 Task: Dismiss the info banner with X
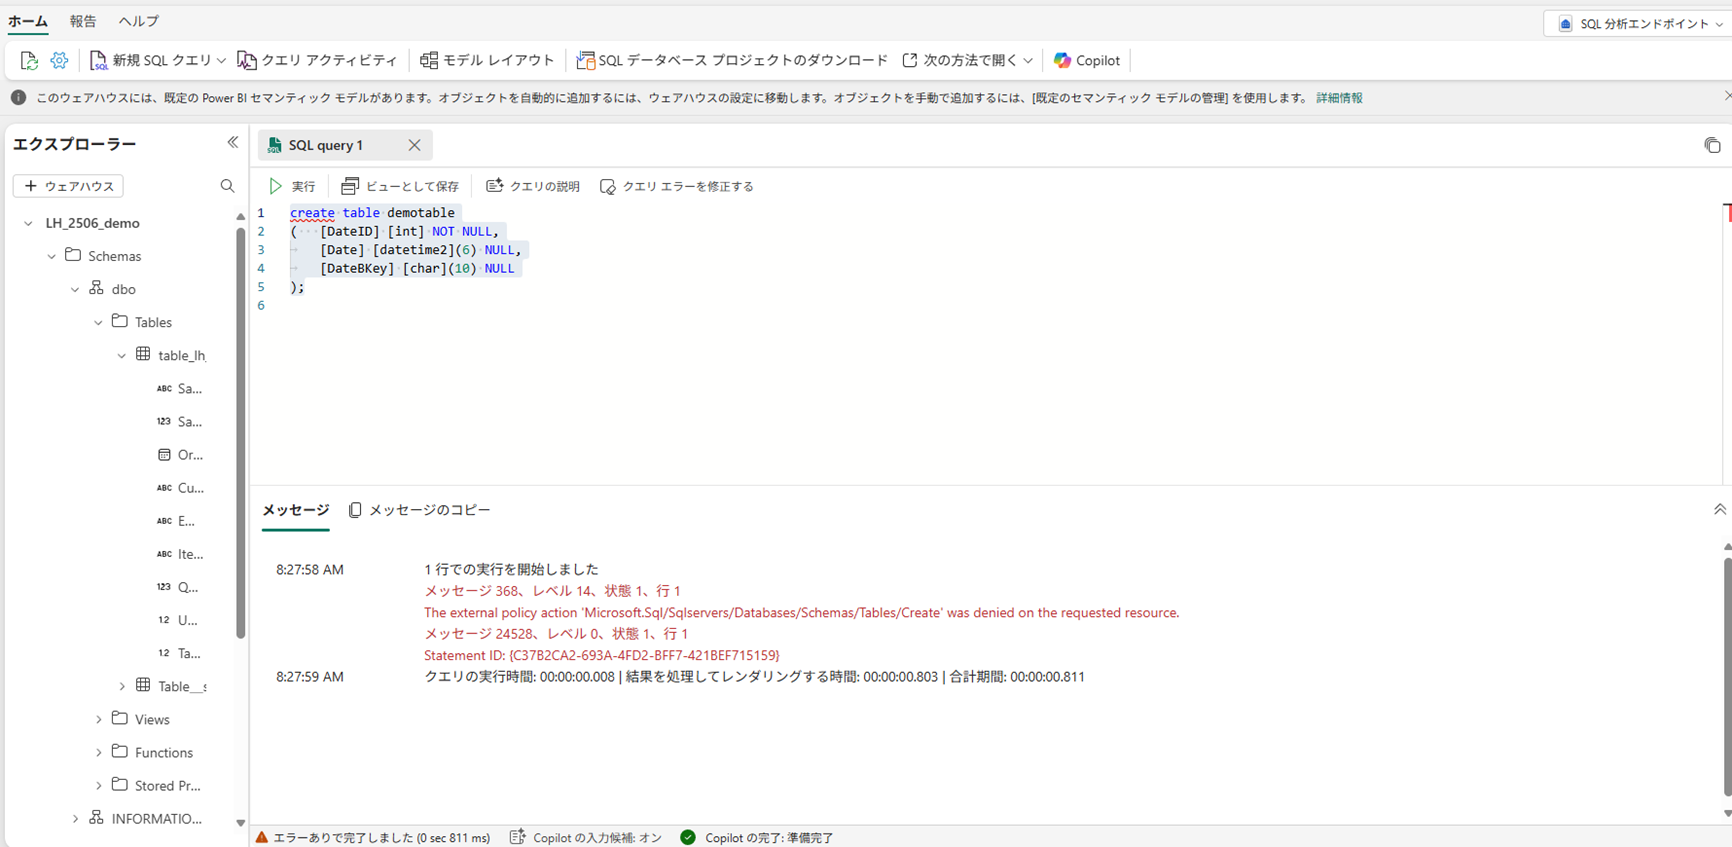(x=1727, y=96)
